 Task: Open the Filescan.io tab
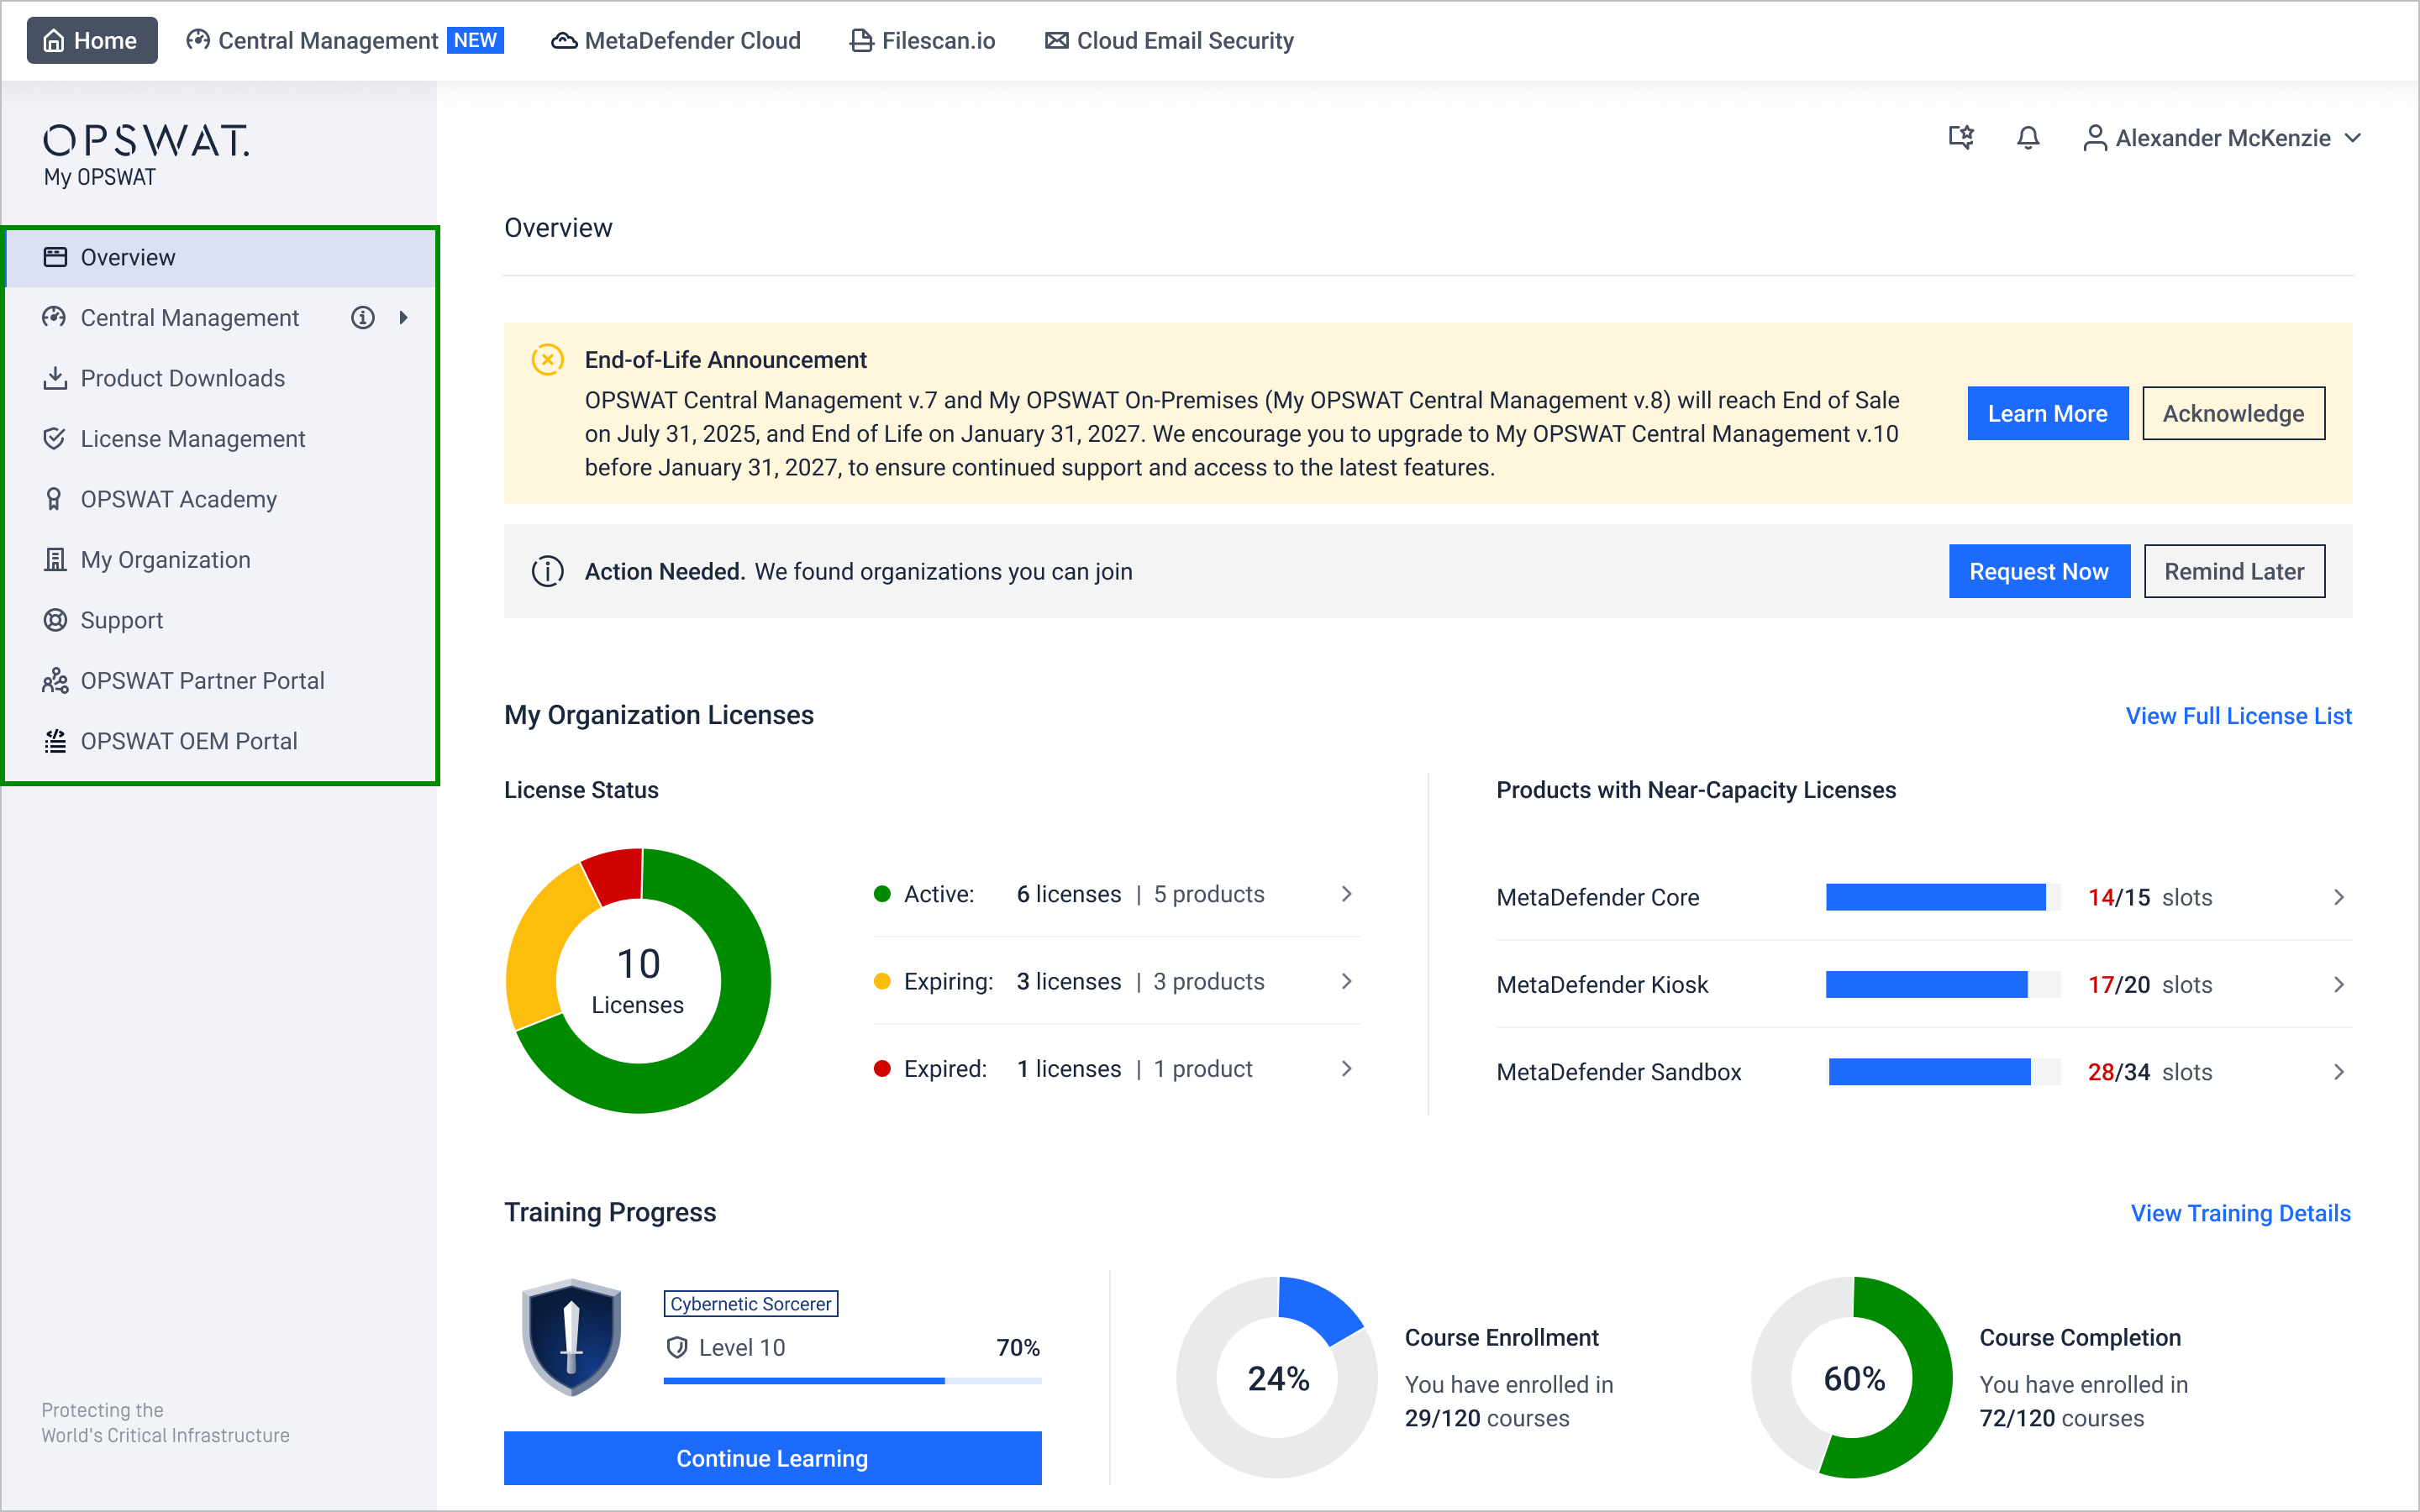point(922,40)
